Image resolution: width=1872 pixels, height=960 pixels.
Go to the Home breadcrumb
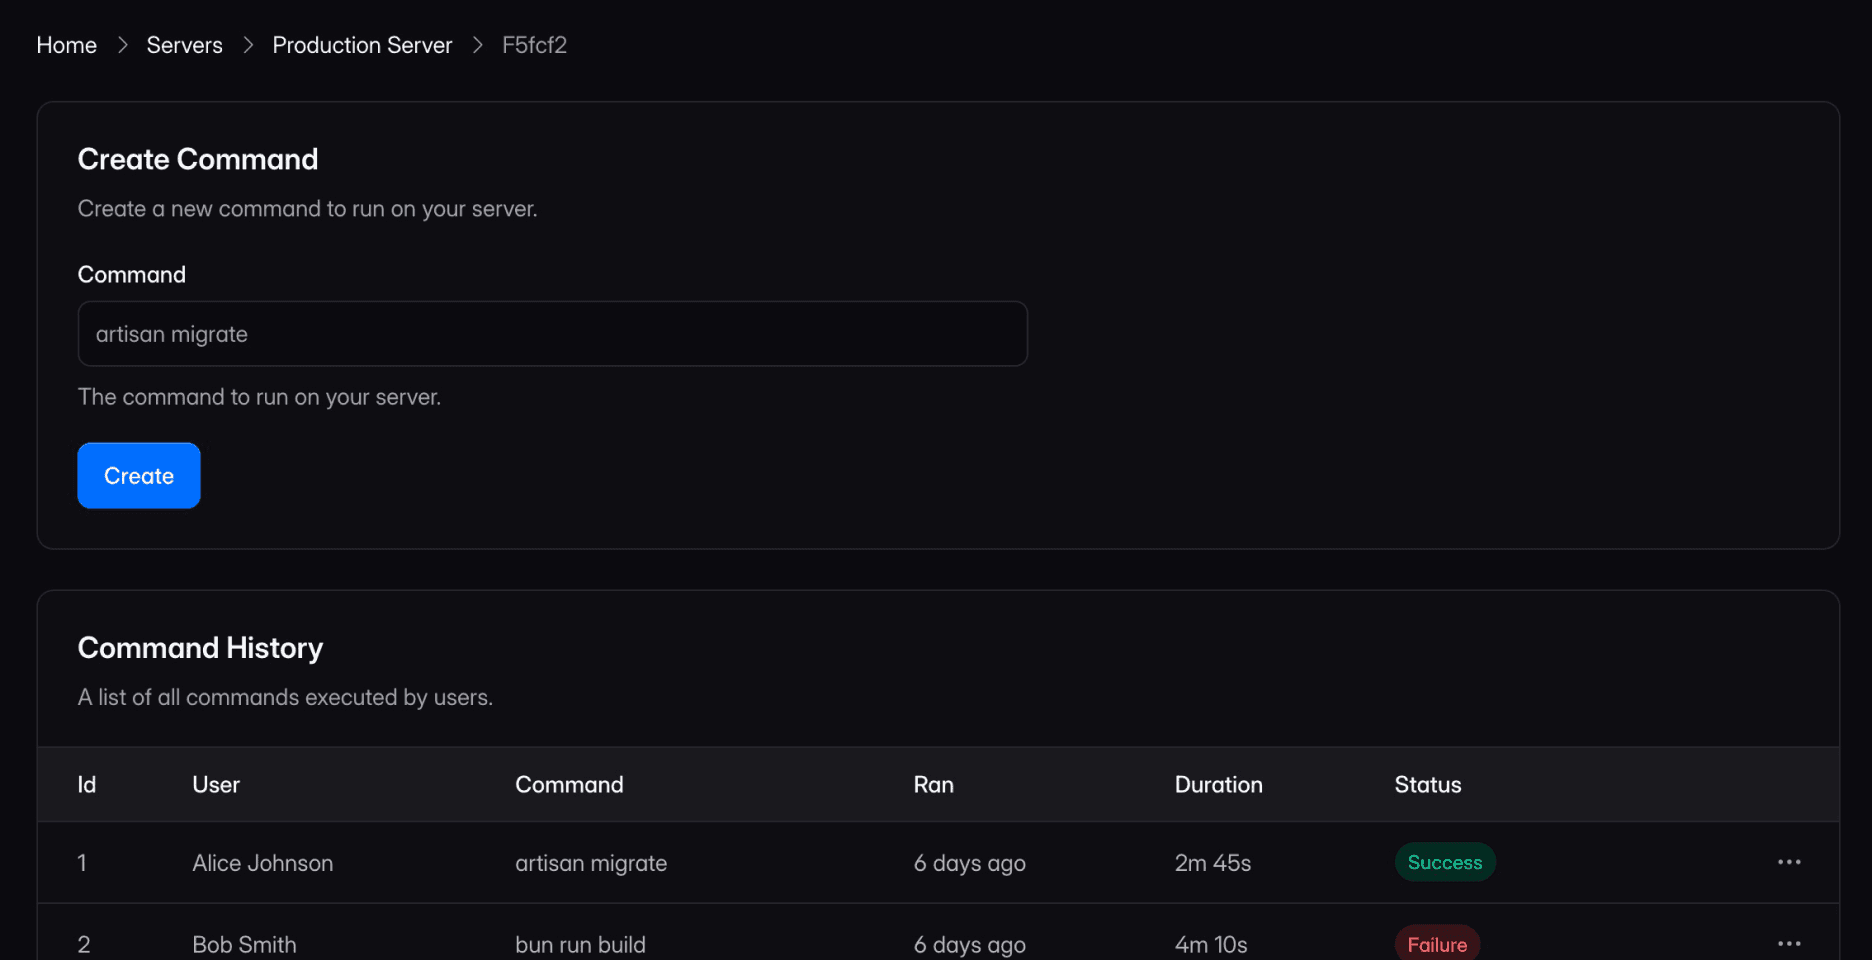click(x=67, y=45)
